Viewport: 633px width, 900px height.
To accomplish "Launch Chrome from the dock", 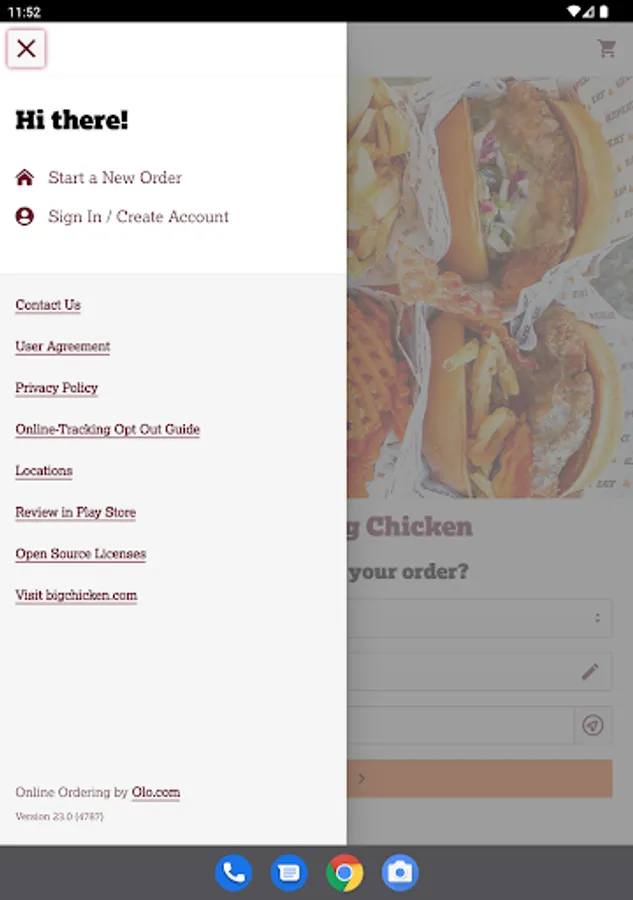I will tap(344, 873).
